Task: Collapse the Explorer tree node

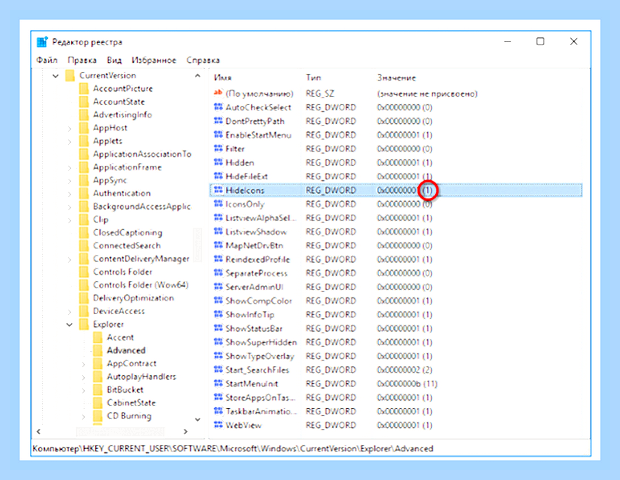Action: click(70, 325)
